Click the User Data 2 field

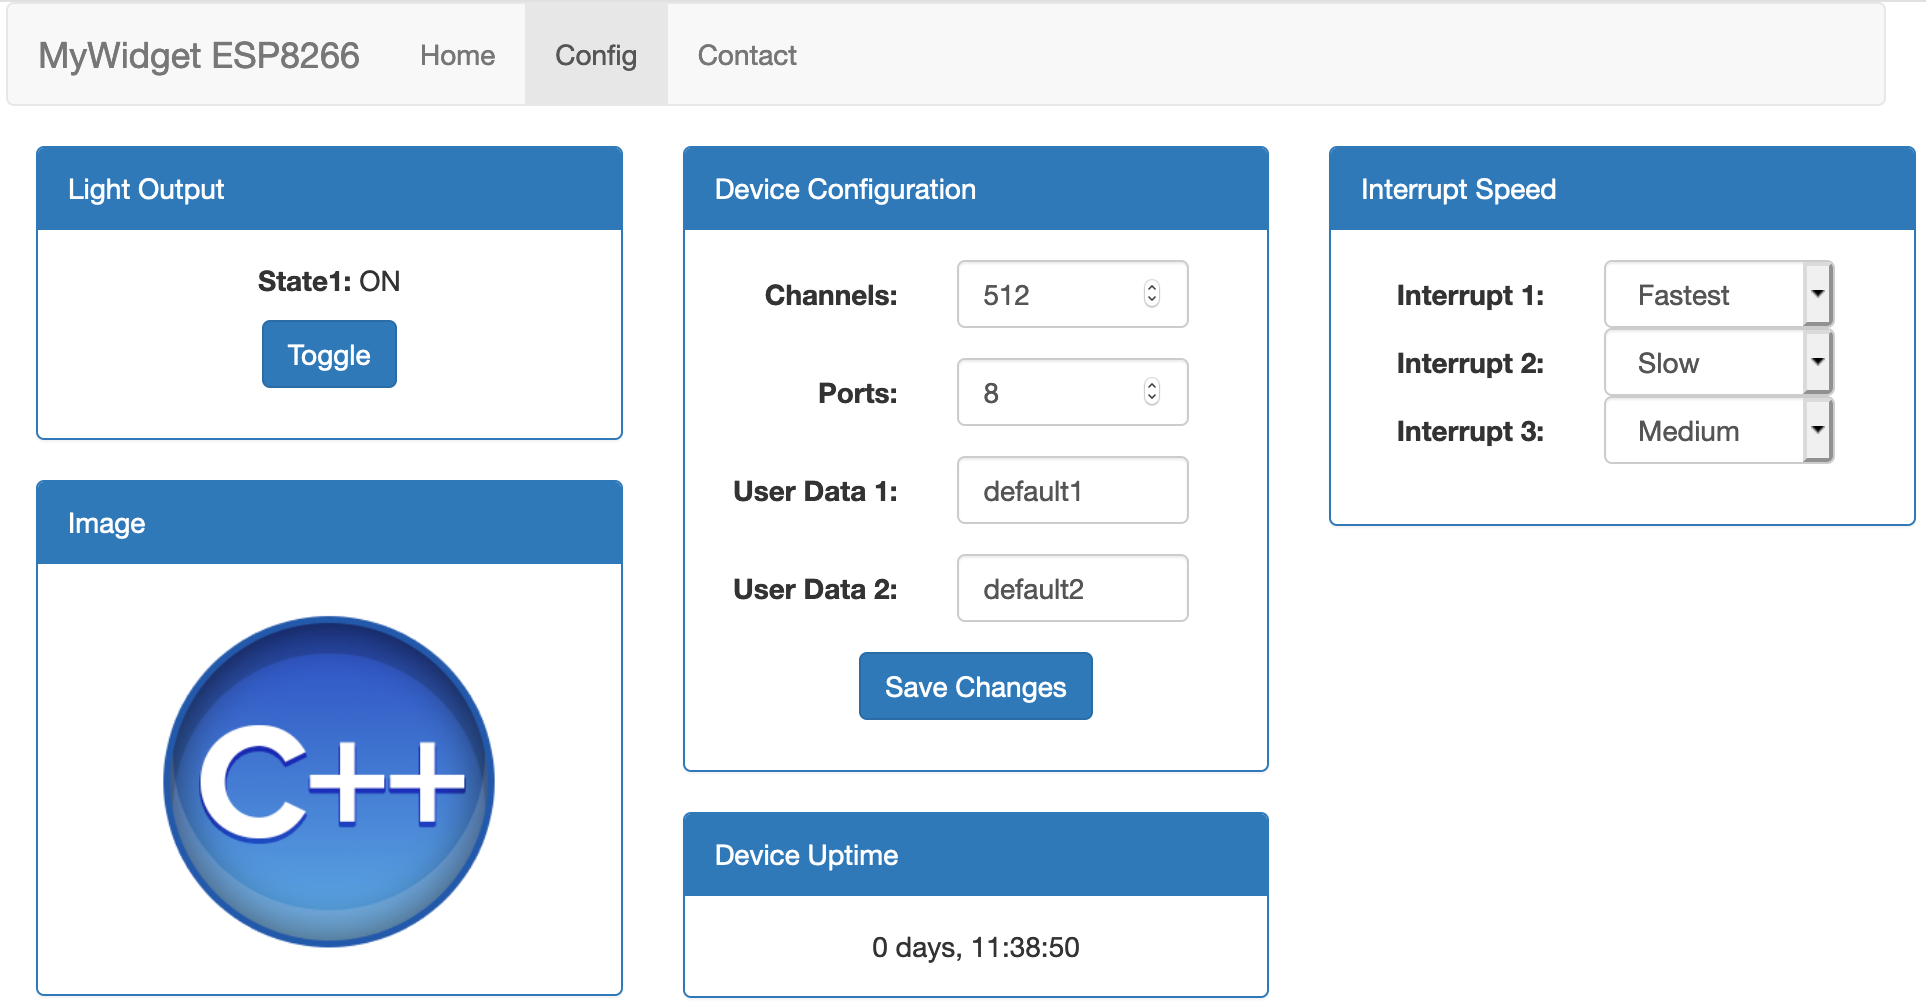pyautogui.click(x=1072, y=588)
